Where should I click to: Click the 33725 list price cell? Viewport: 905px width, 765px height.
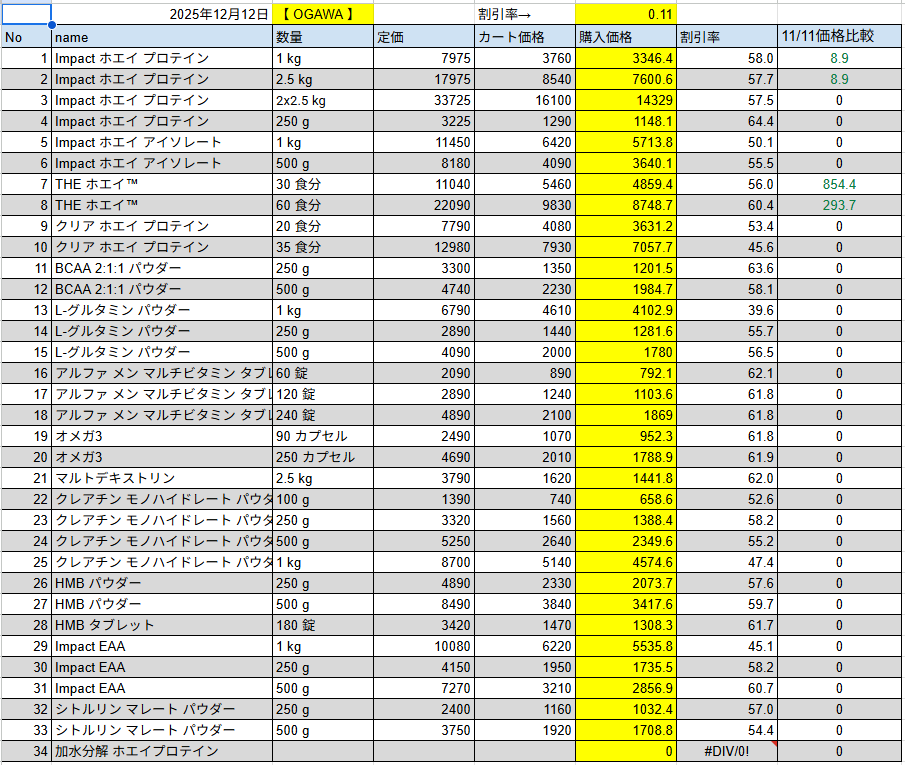point(423,100)
